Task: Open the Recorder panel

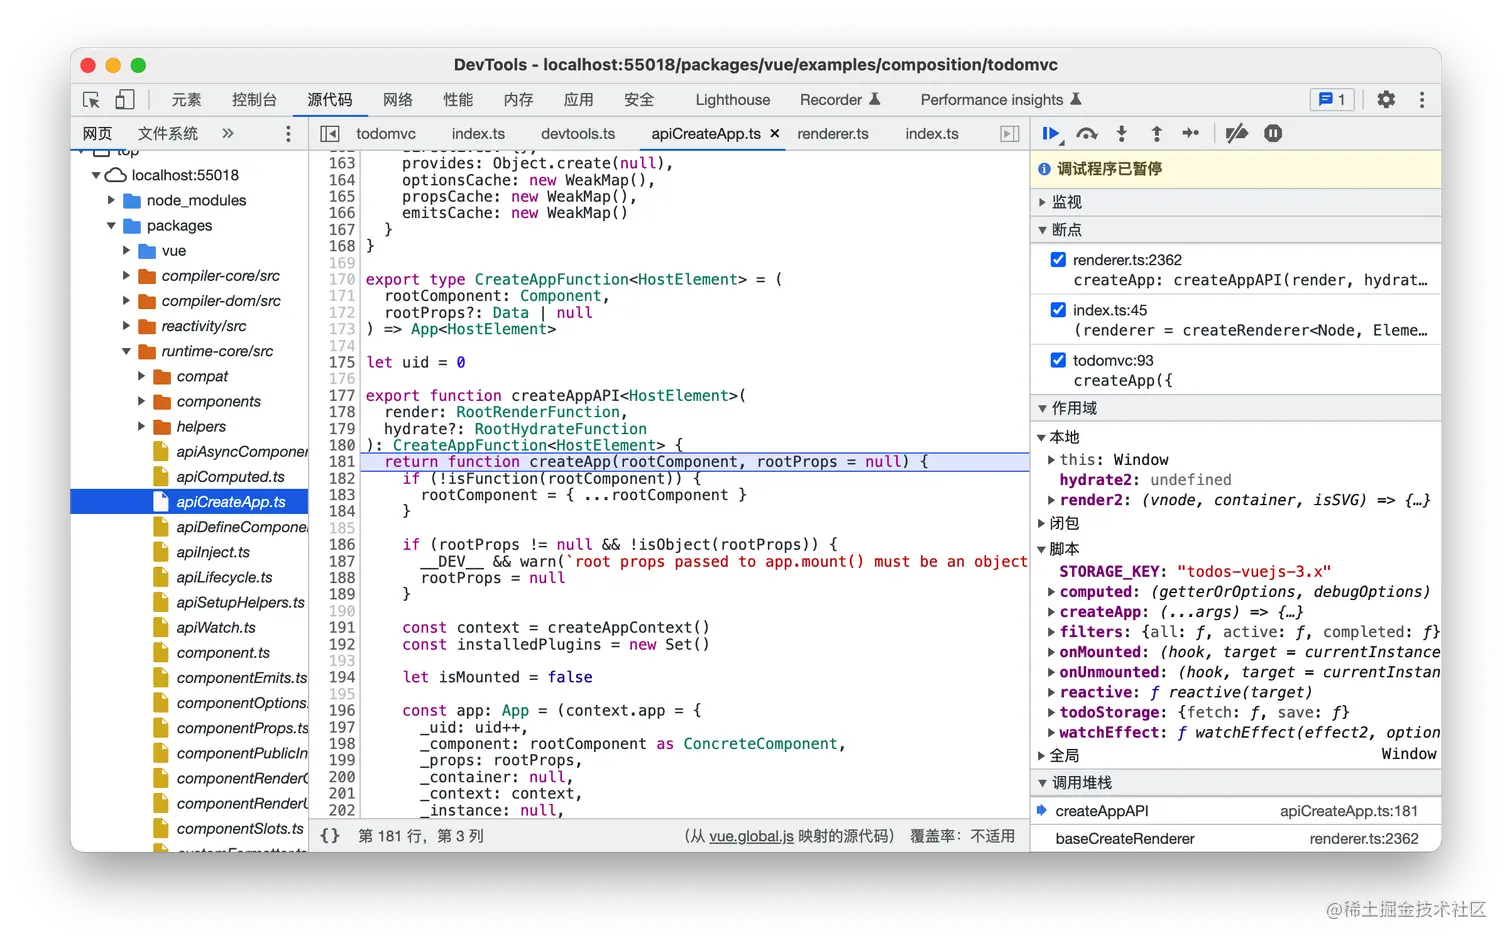Action: [840, 100]
